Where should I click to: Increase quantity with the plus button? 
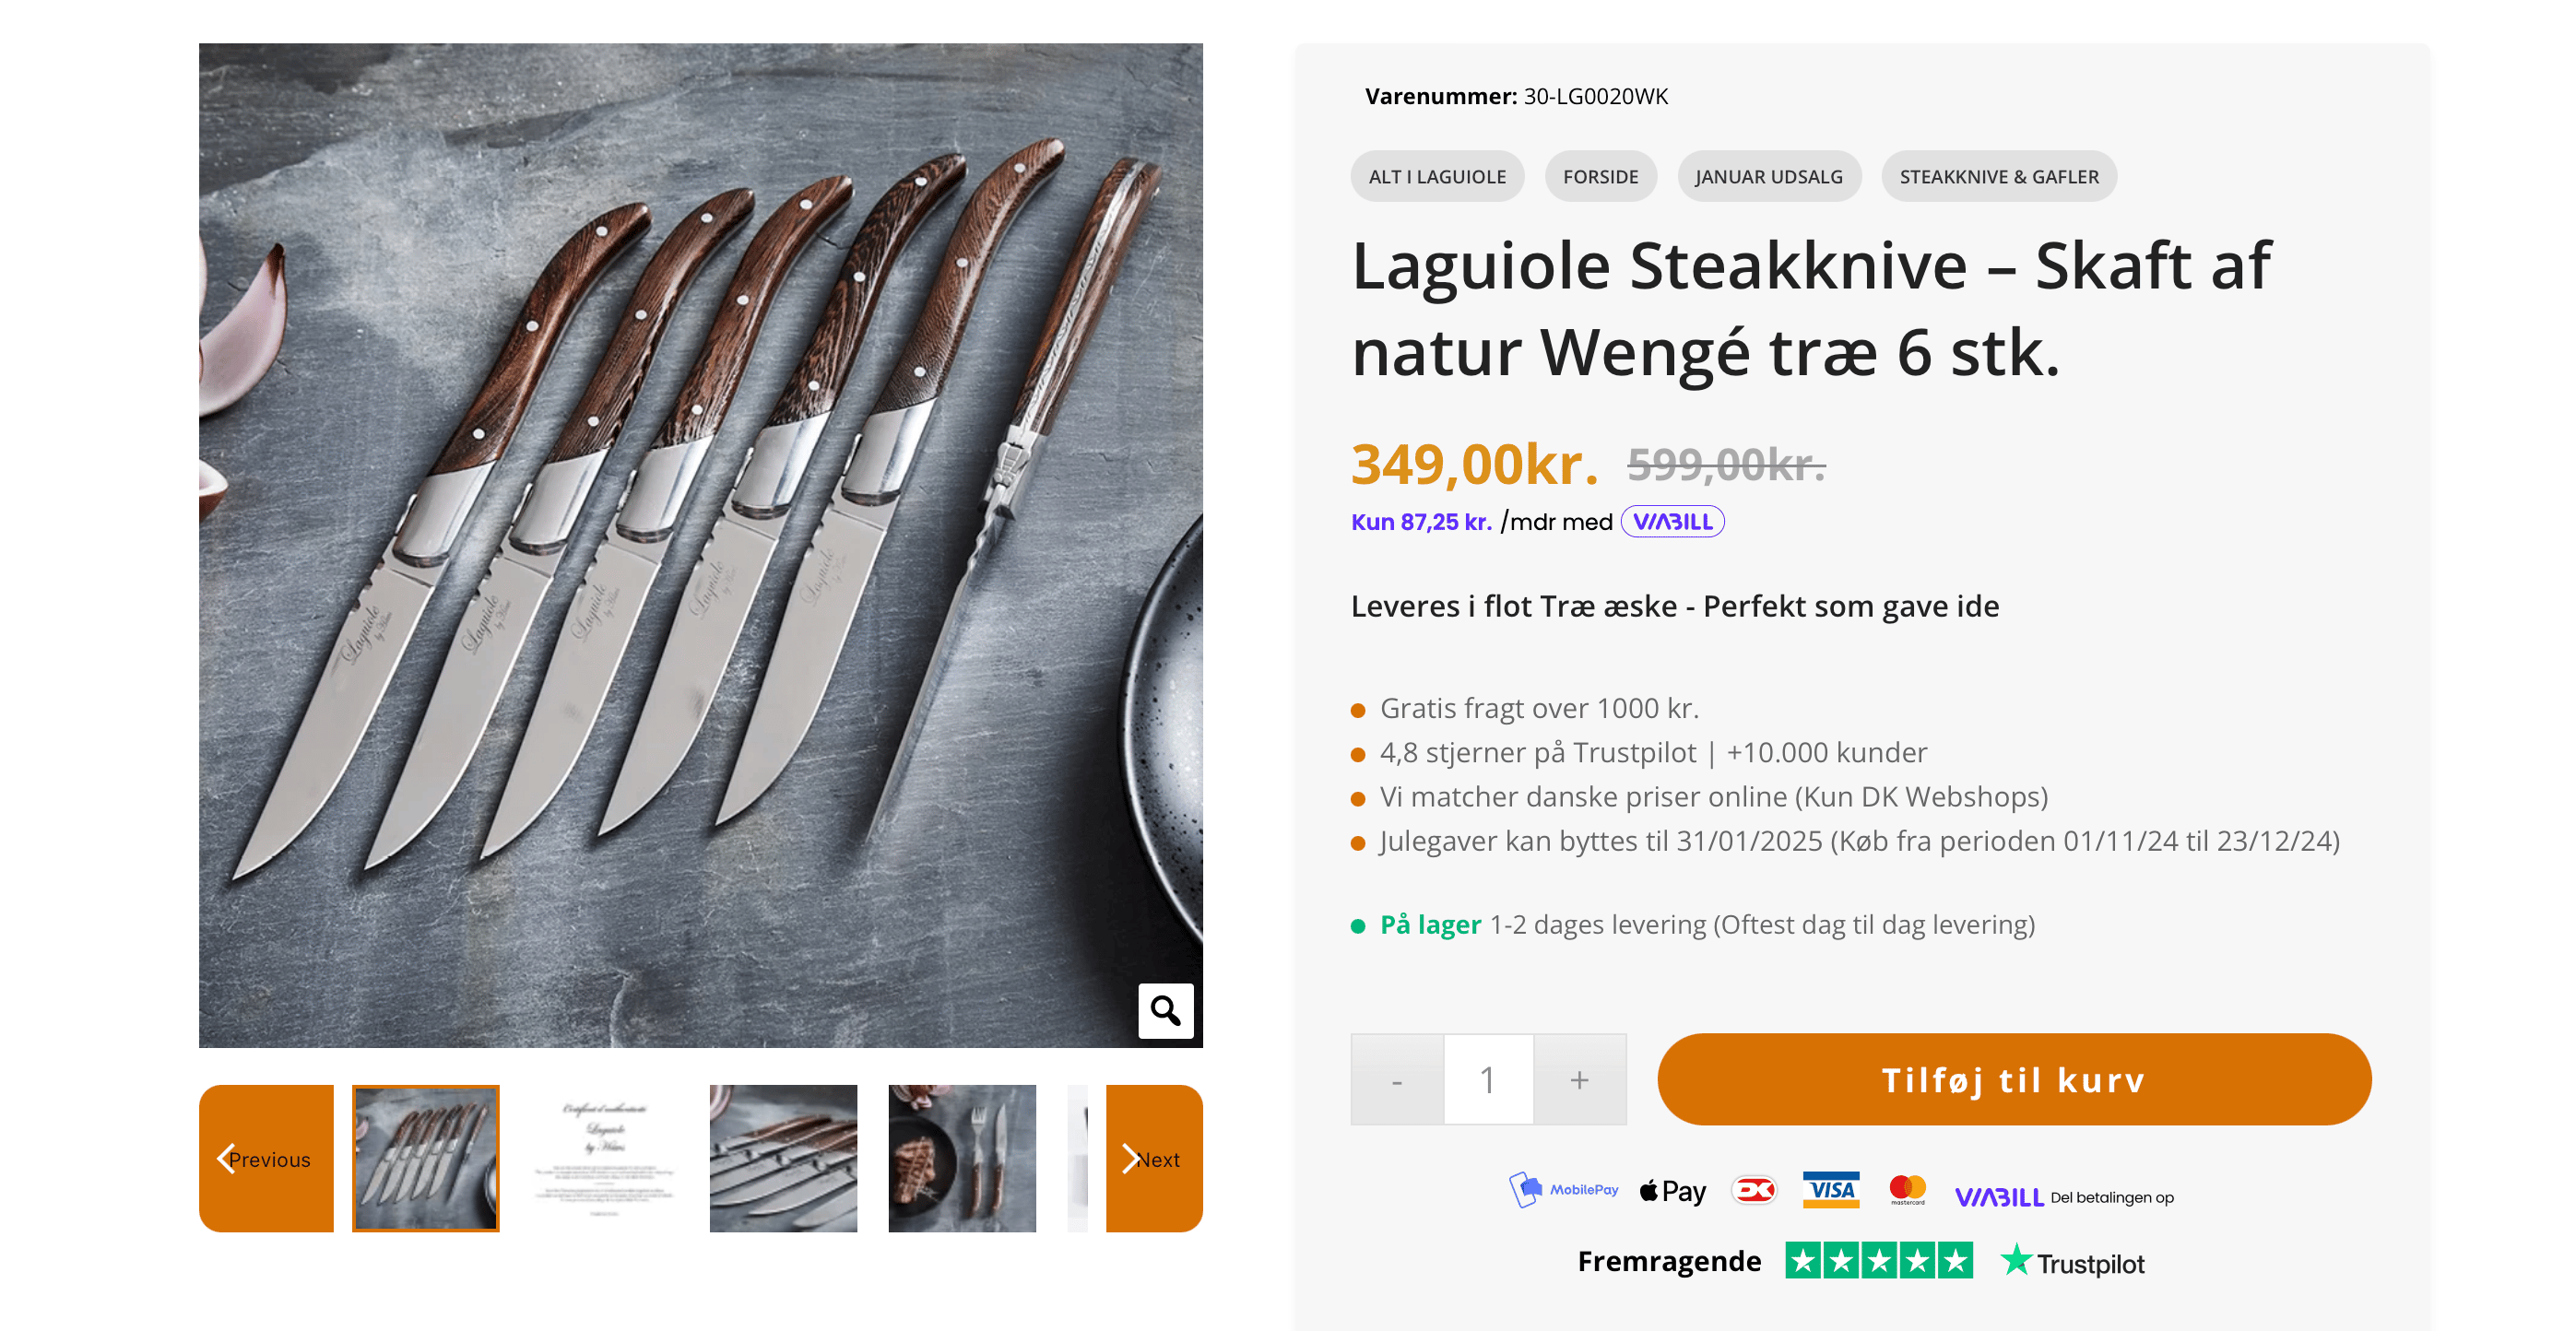click(x=1579, y=1080)
